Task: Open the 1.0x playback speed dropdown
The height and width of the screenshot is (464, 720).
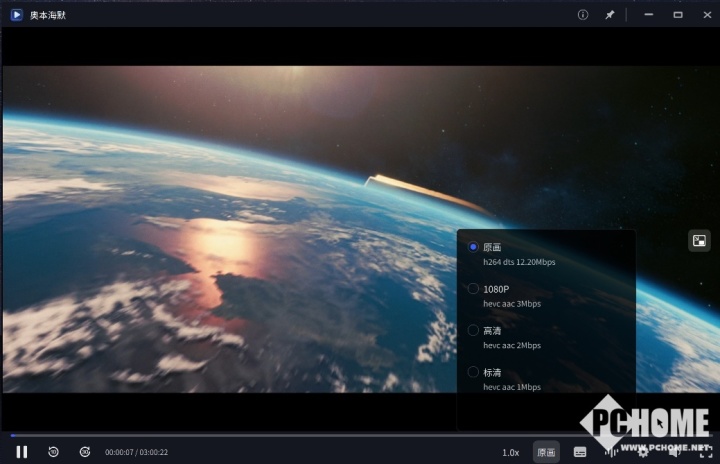Action: click(x=510, y=452)
